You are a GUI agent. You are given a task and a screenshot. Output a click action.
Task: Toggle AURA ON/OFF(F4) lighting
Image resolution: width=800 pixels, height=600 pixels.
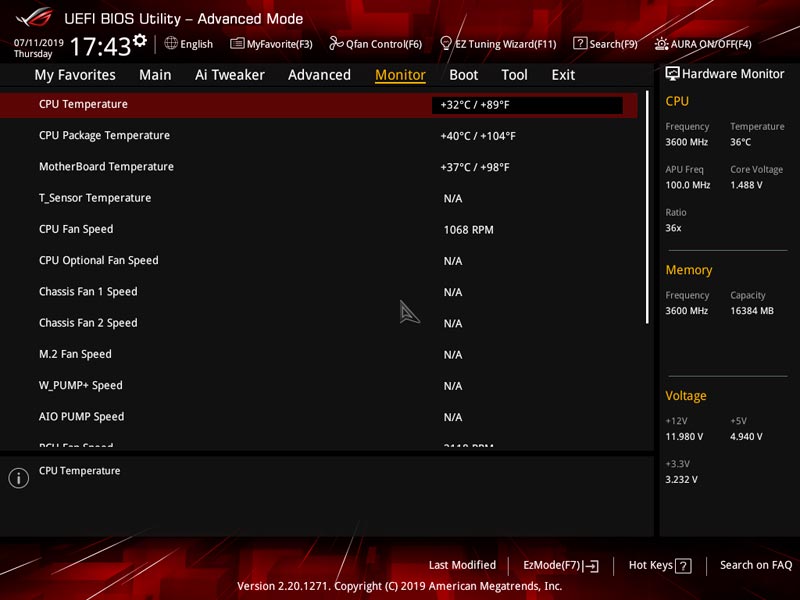click(704, 44)
